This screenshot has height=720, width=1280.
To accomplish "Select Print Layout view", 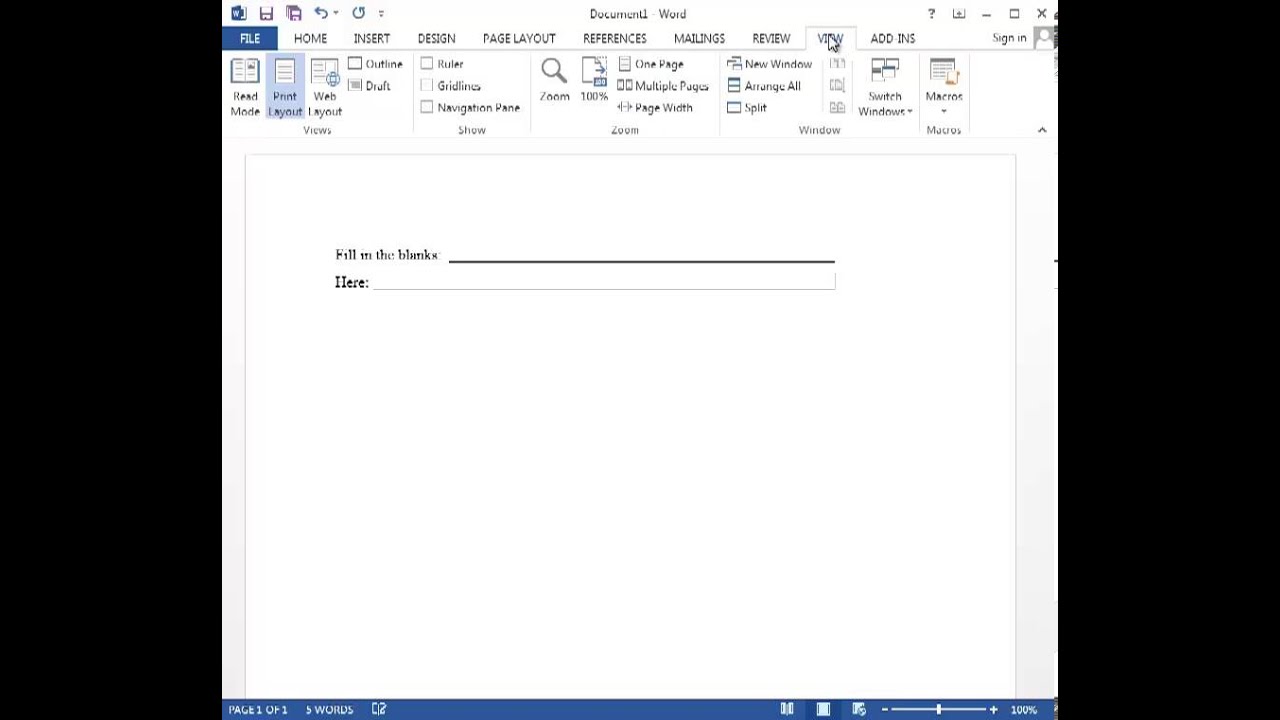I will pyautogui.click(x=285, y=87).
